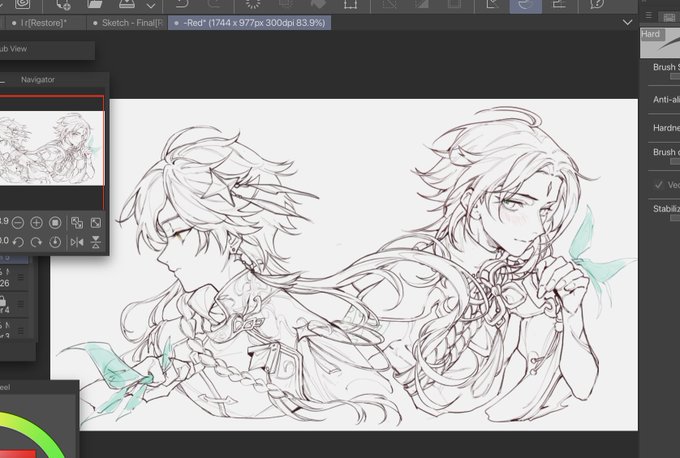Adjust the Brush density slider
Viewport: 680px width, 458px height.
tap(675, 161)
